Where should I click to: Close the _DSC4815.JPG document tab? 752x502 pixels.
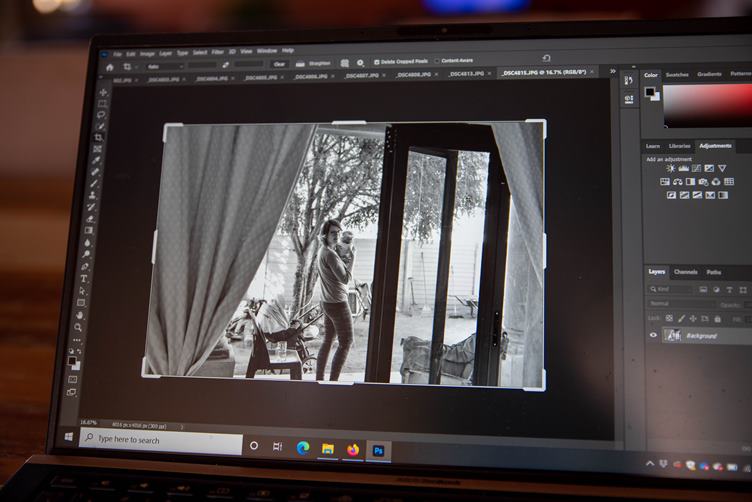click(x=592, y=71)
